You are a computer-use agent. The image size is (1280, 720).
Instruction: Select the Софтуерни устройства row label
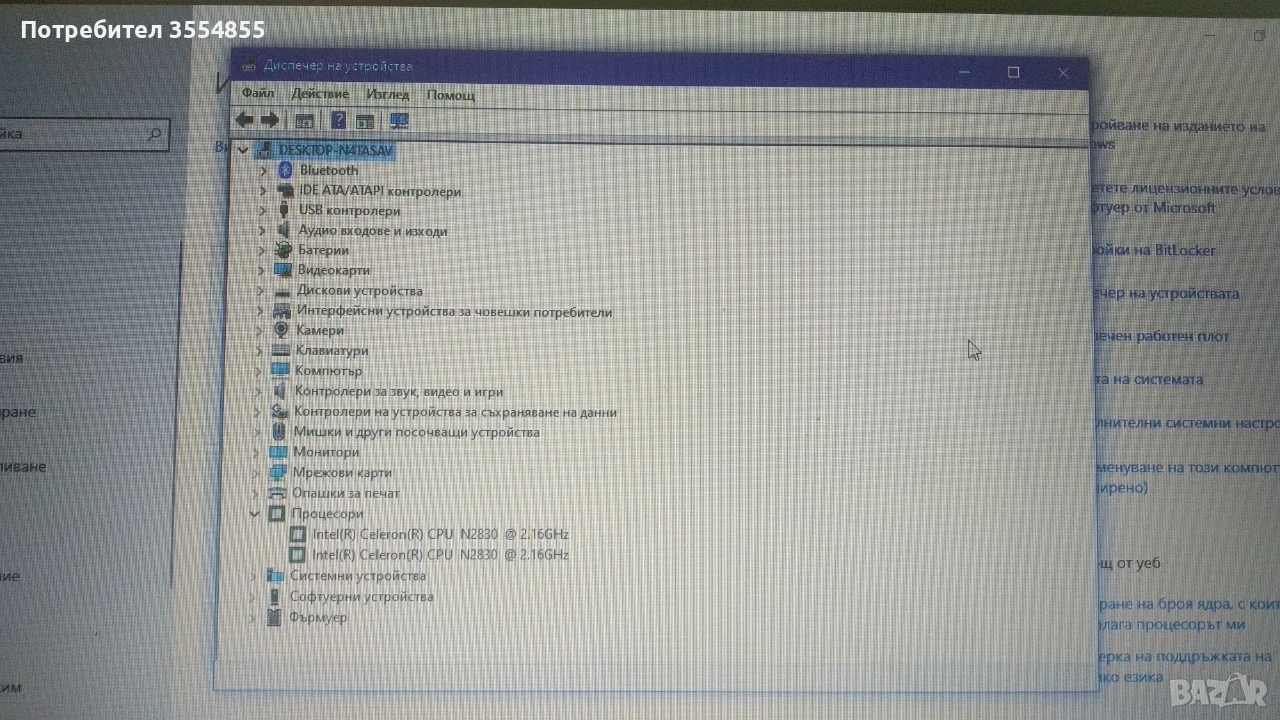pyautogui.click(x=362, y=597)
